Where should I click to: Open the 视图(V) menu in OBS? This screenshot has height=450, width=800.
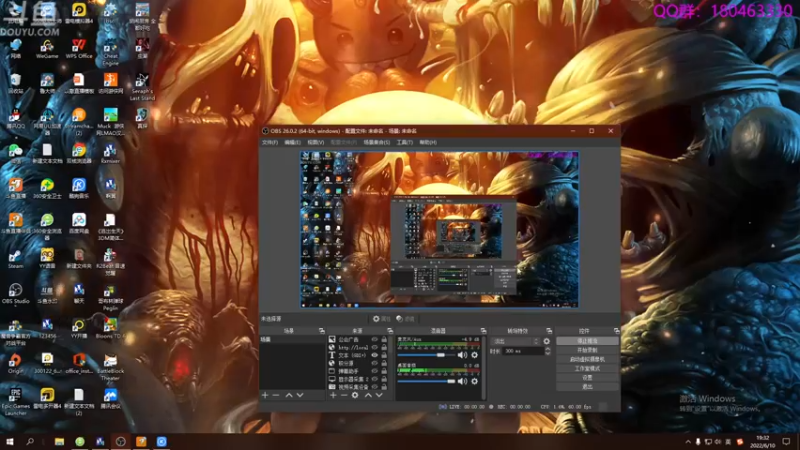point(315,142)
